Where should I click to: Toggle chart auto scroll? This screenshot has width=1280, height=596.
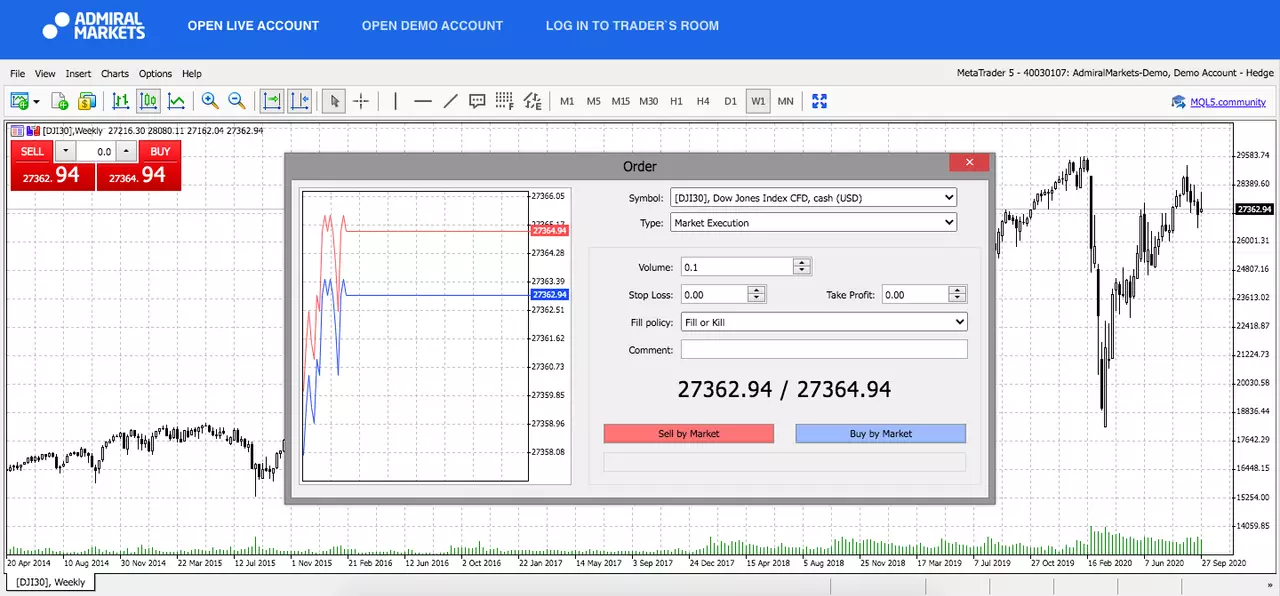coord(272,101)
